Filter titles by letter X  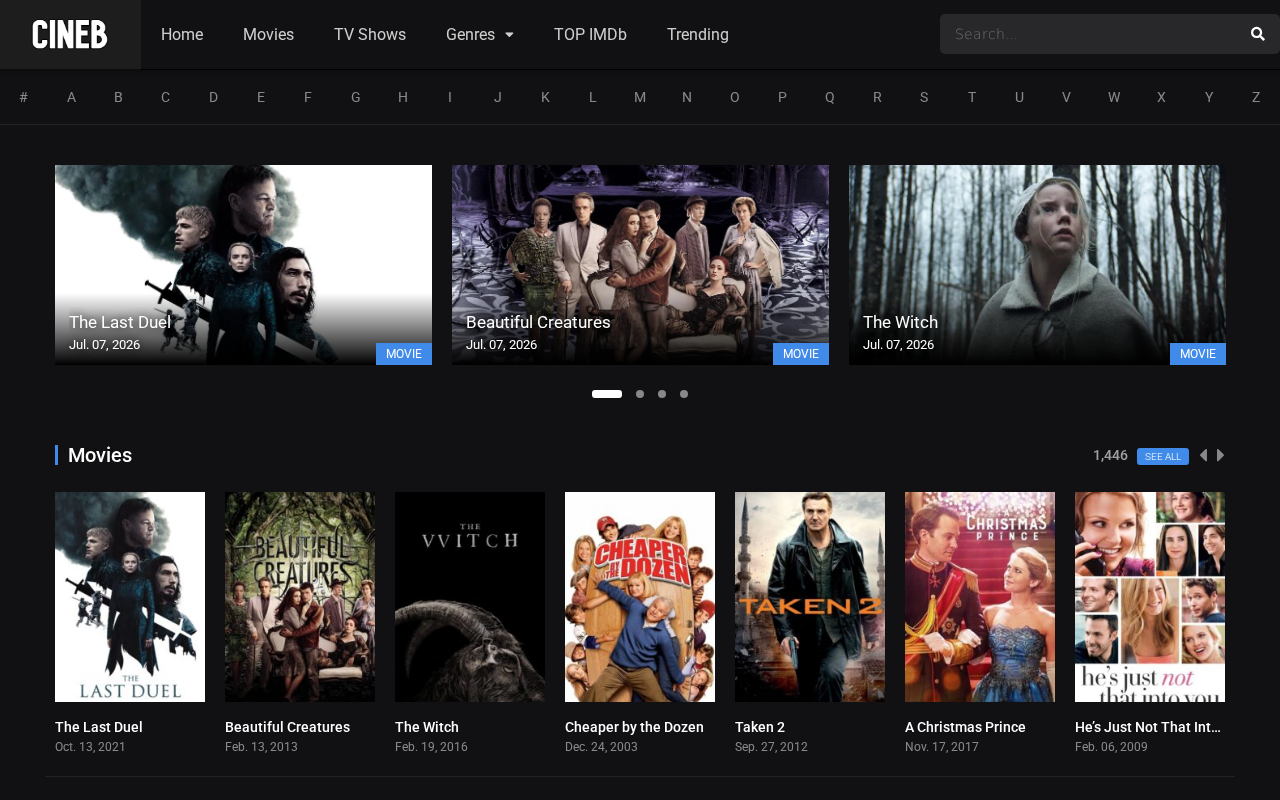point(1161,97)
